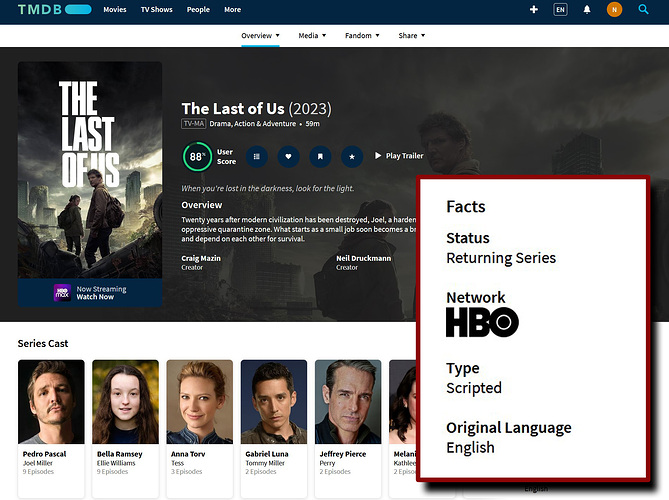The height and width of the screenshot is (500, 669).
Task: Click The Last of Us title
Action: (x=233, y=109)
